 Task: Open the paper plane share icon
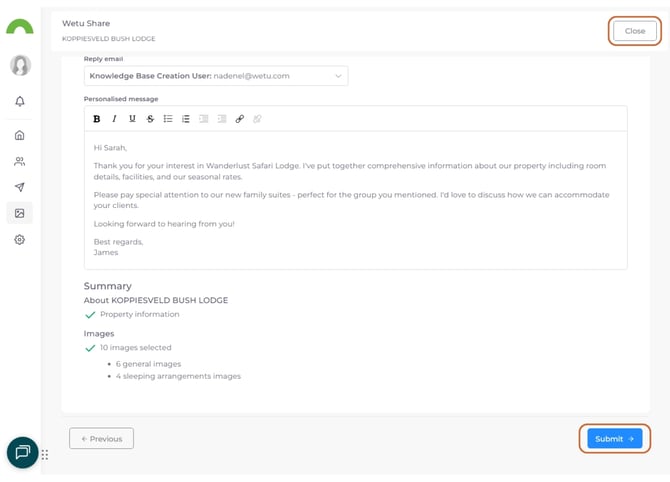[20, 187]
